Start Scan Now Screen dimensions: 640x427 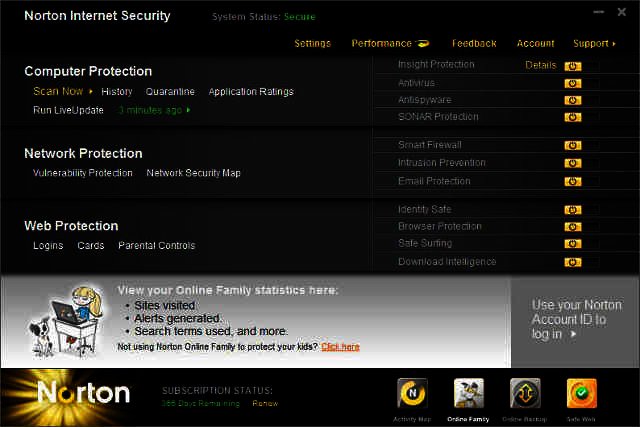tap(58, 91)
